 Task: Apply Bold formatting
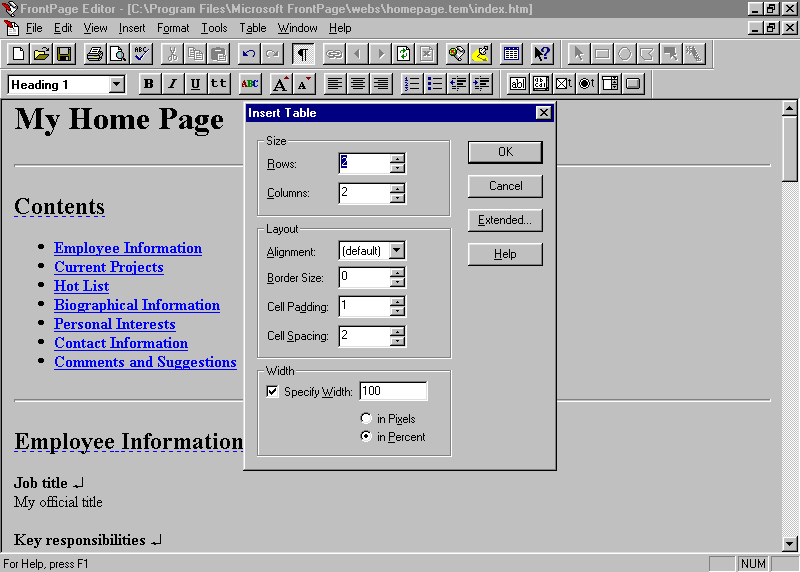click(x=148, y=84)
